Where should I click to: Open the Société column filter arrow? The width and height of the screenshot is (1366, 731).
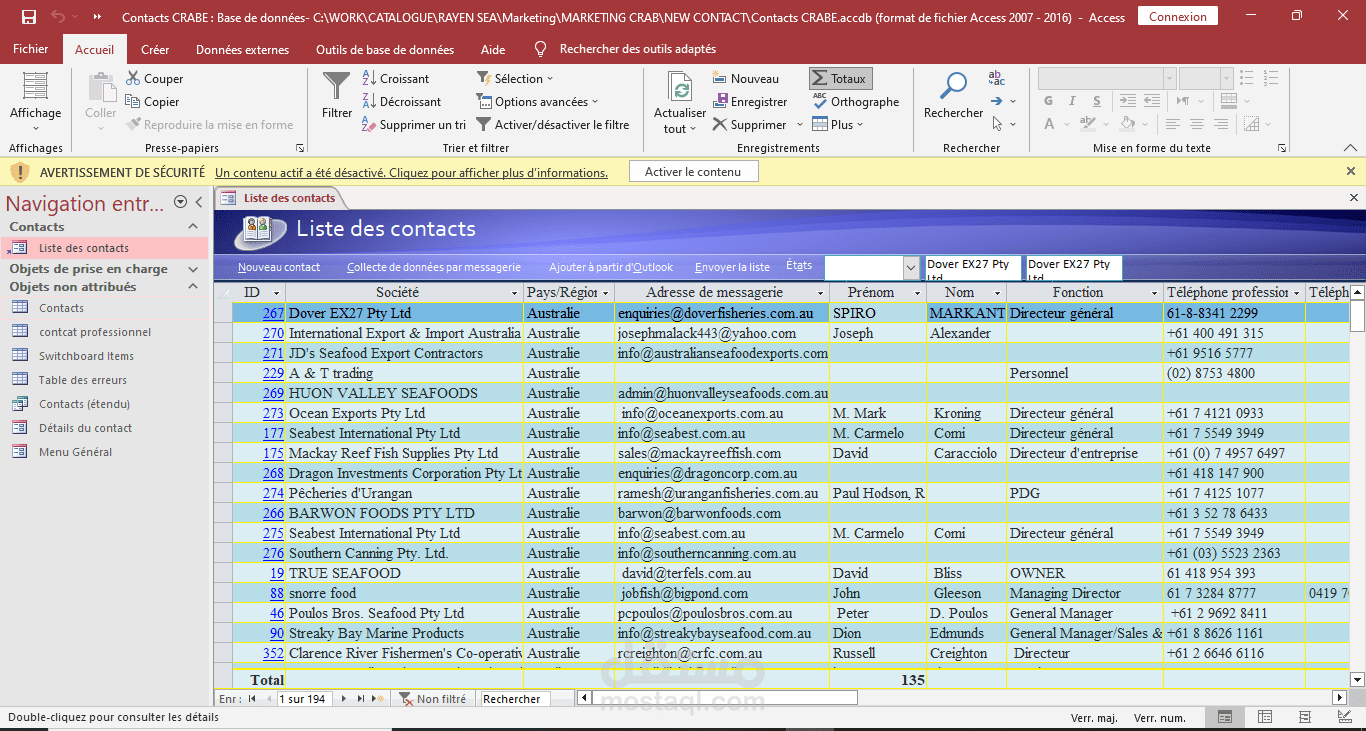pos(515,293)
